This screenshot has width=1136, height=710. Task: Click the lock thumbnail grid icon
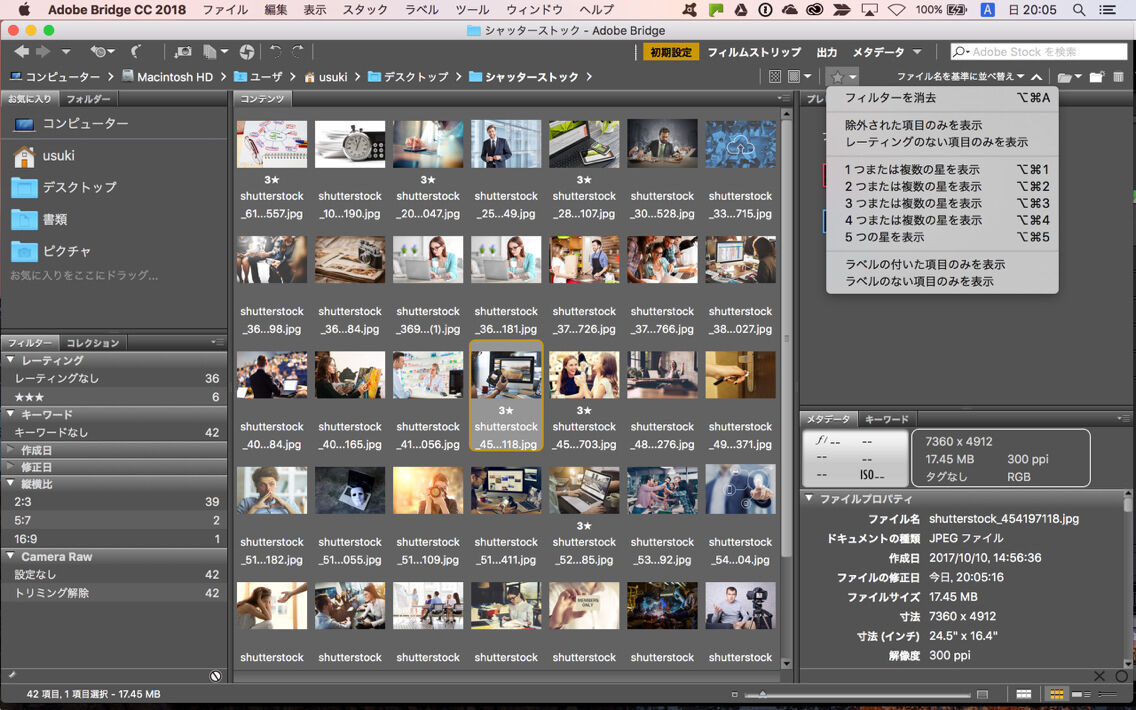click(x=1024, y=694)
